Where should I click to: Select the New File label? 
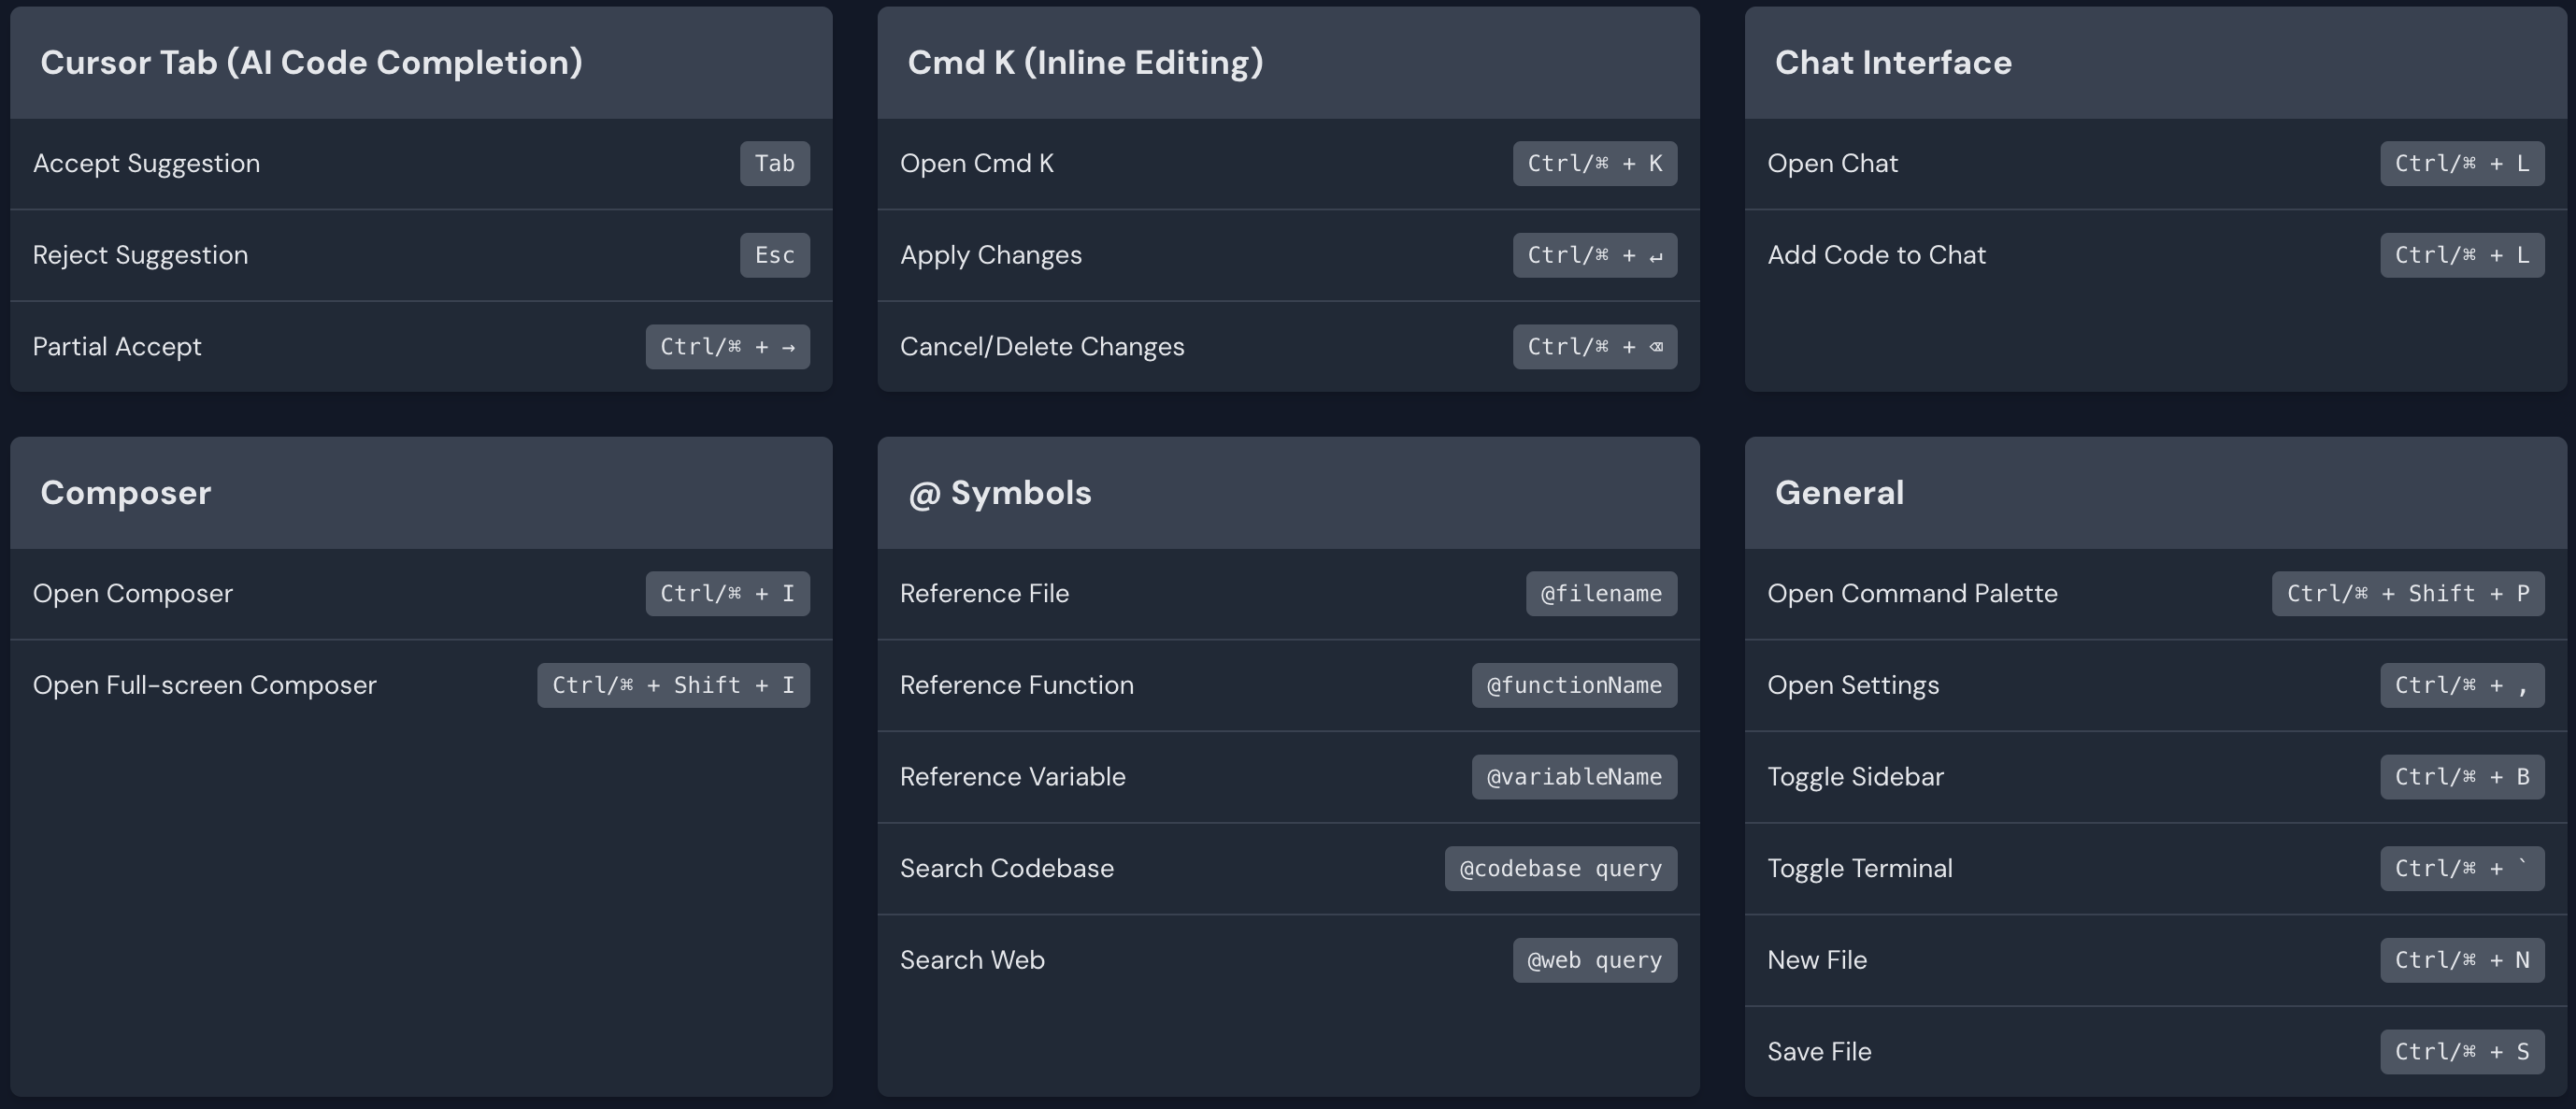pos(1817,960)
